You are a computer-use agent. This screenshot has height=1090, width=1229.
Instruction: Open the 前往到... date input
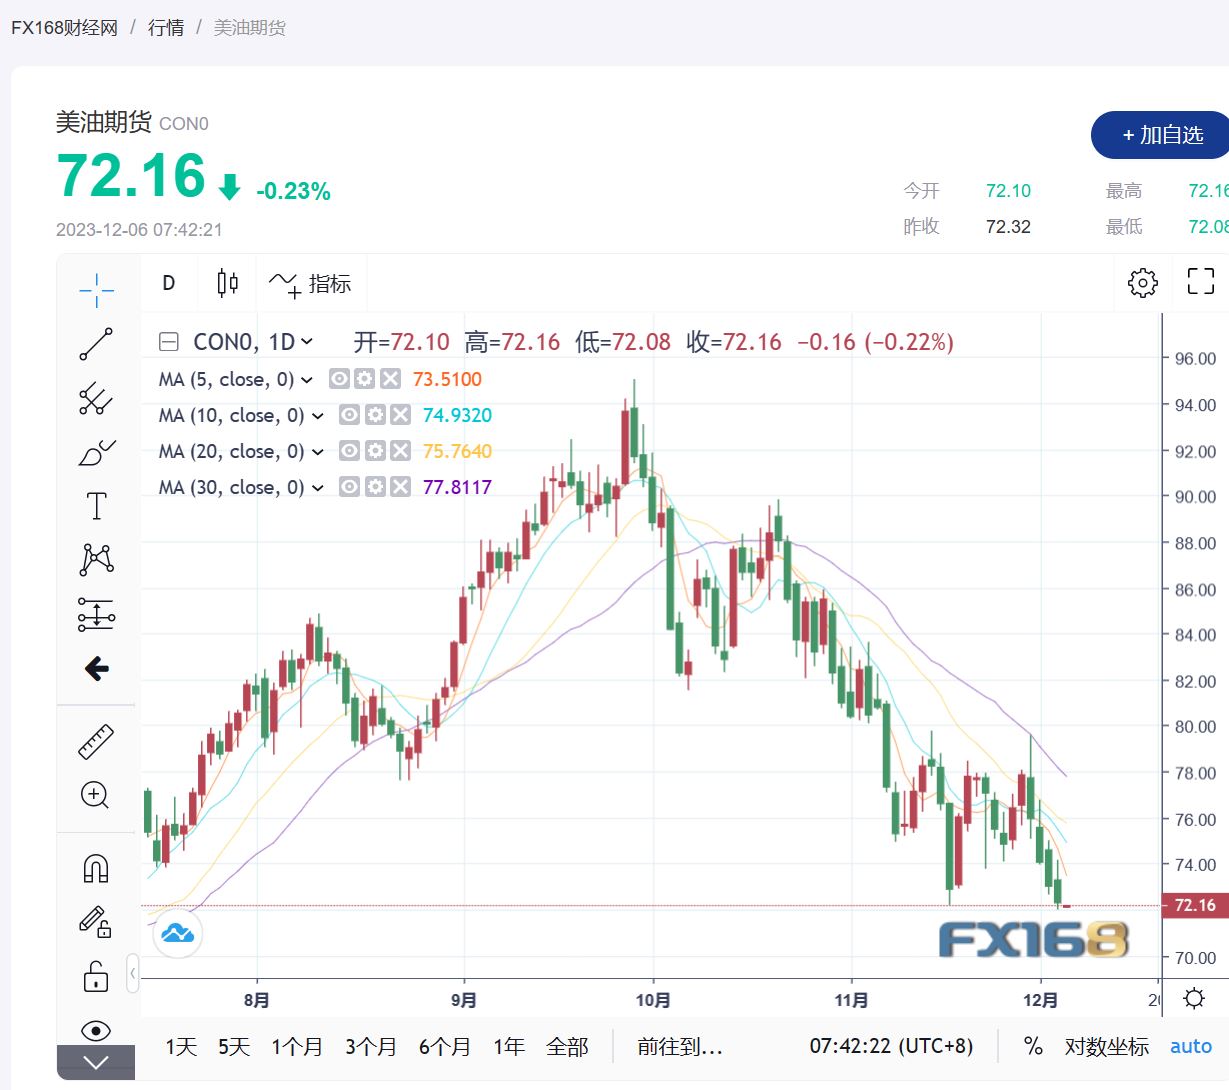pos(680,1047)
